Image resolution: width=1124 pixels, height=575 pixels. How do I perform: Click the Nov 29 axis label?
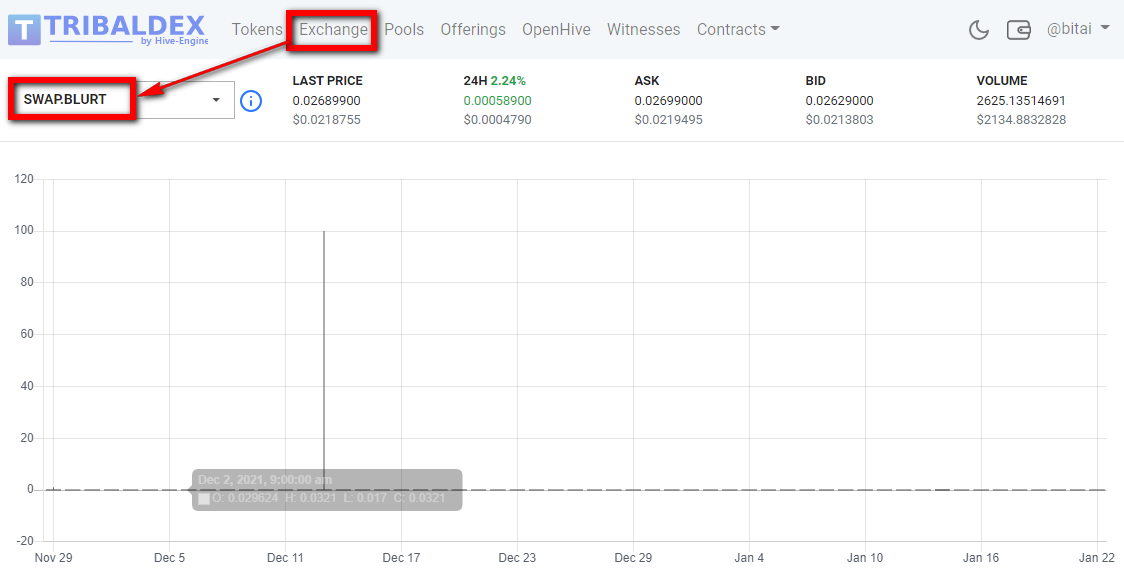(x=53, y=557)
